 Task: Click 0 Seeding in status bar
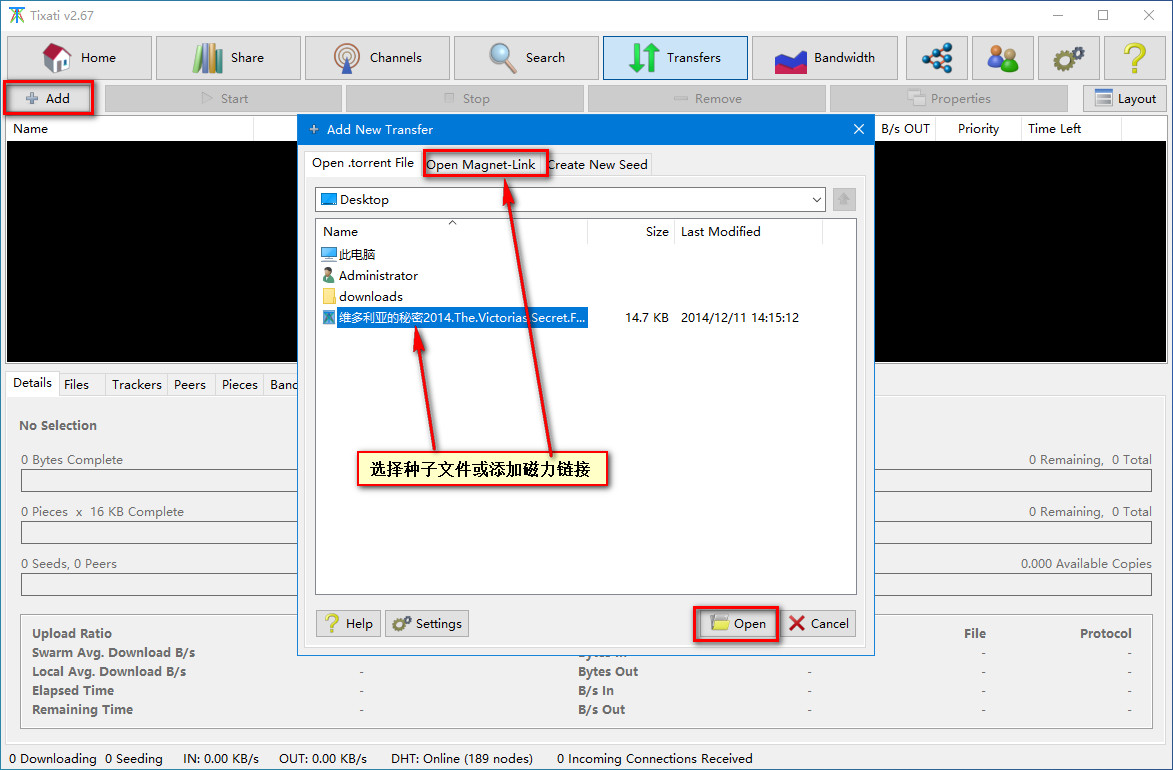133,759
